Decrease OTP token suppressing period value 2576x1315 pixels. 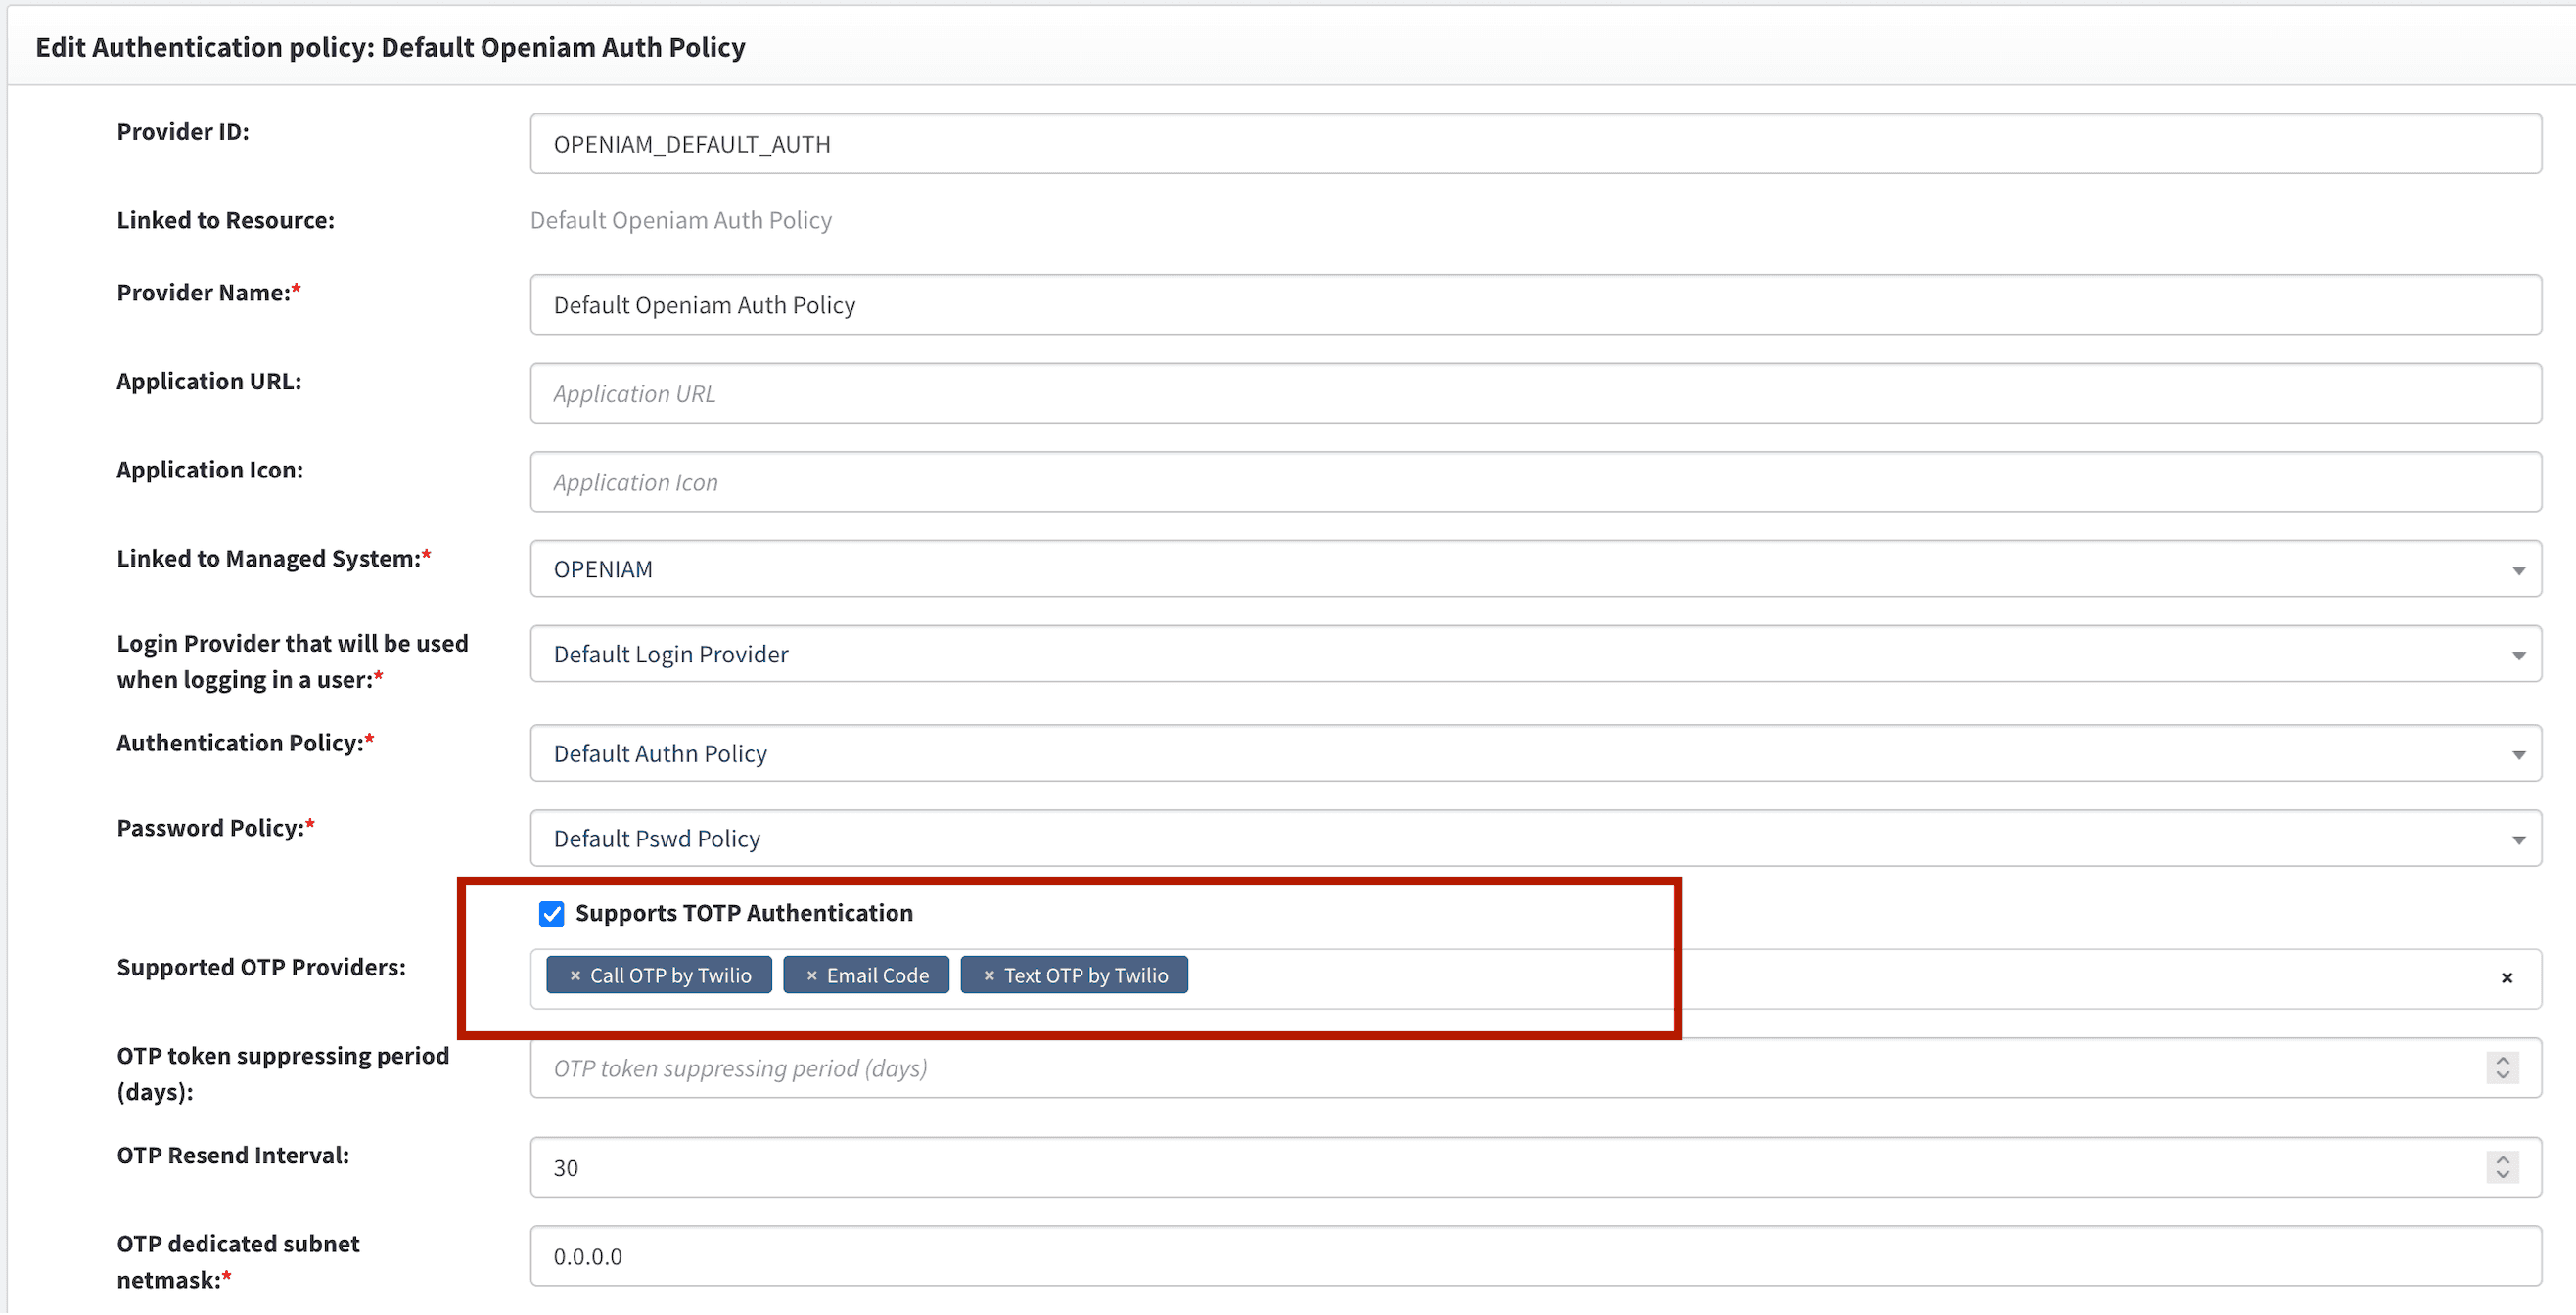click(2503, 1077)
